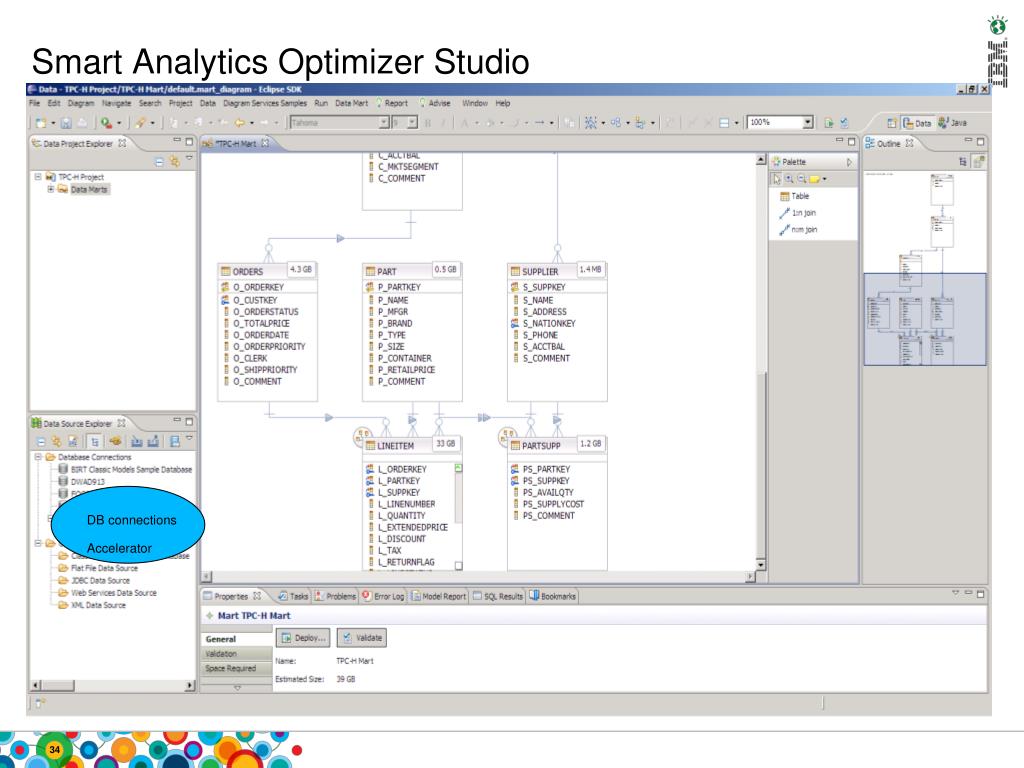Open the Data Mart menu

pos(351,103)
